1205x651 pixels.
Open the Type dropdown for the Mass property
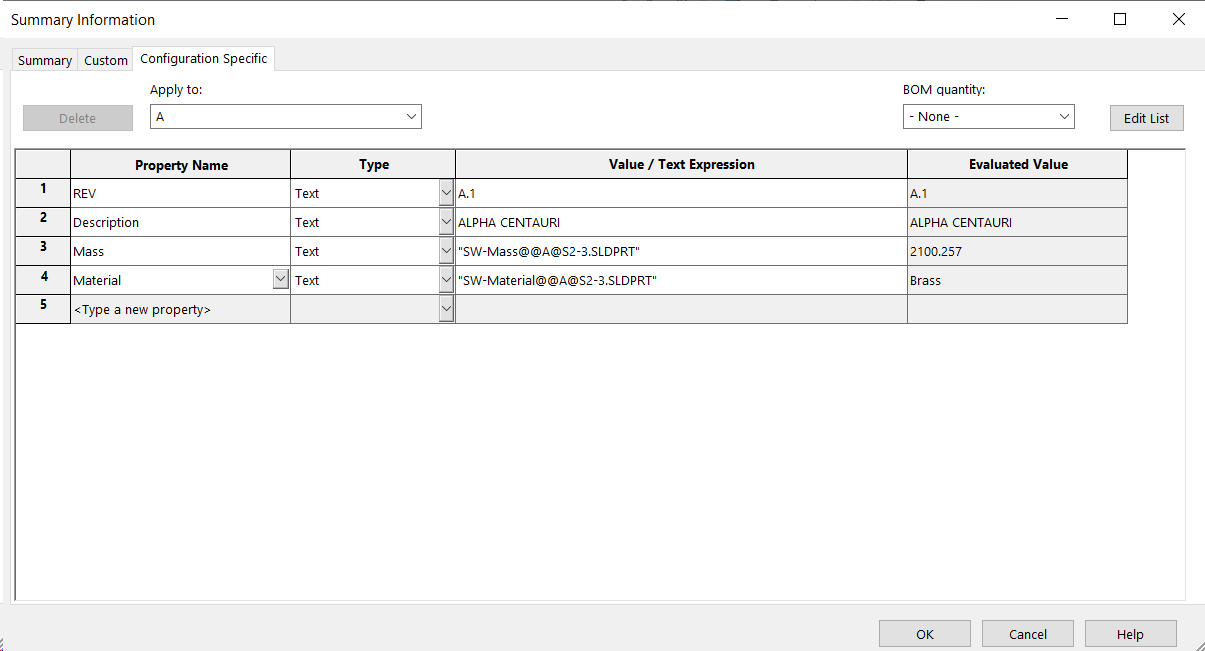coord(446,250)
